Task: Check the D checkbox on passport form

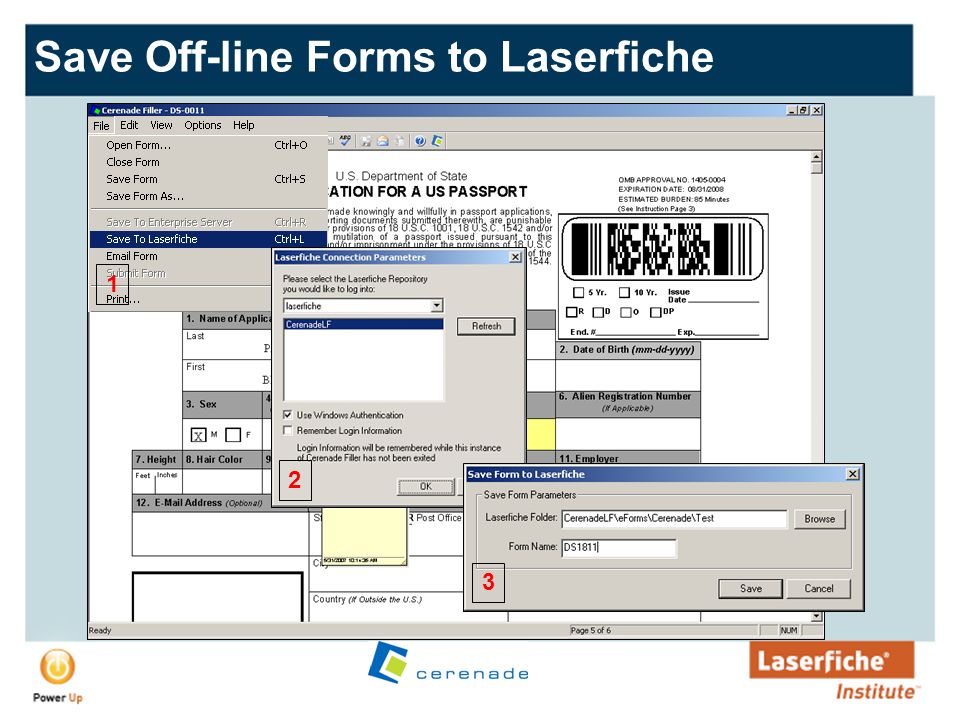Action: [x=598, y=312]
